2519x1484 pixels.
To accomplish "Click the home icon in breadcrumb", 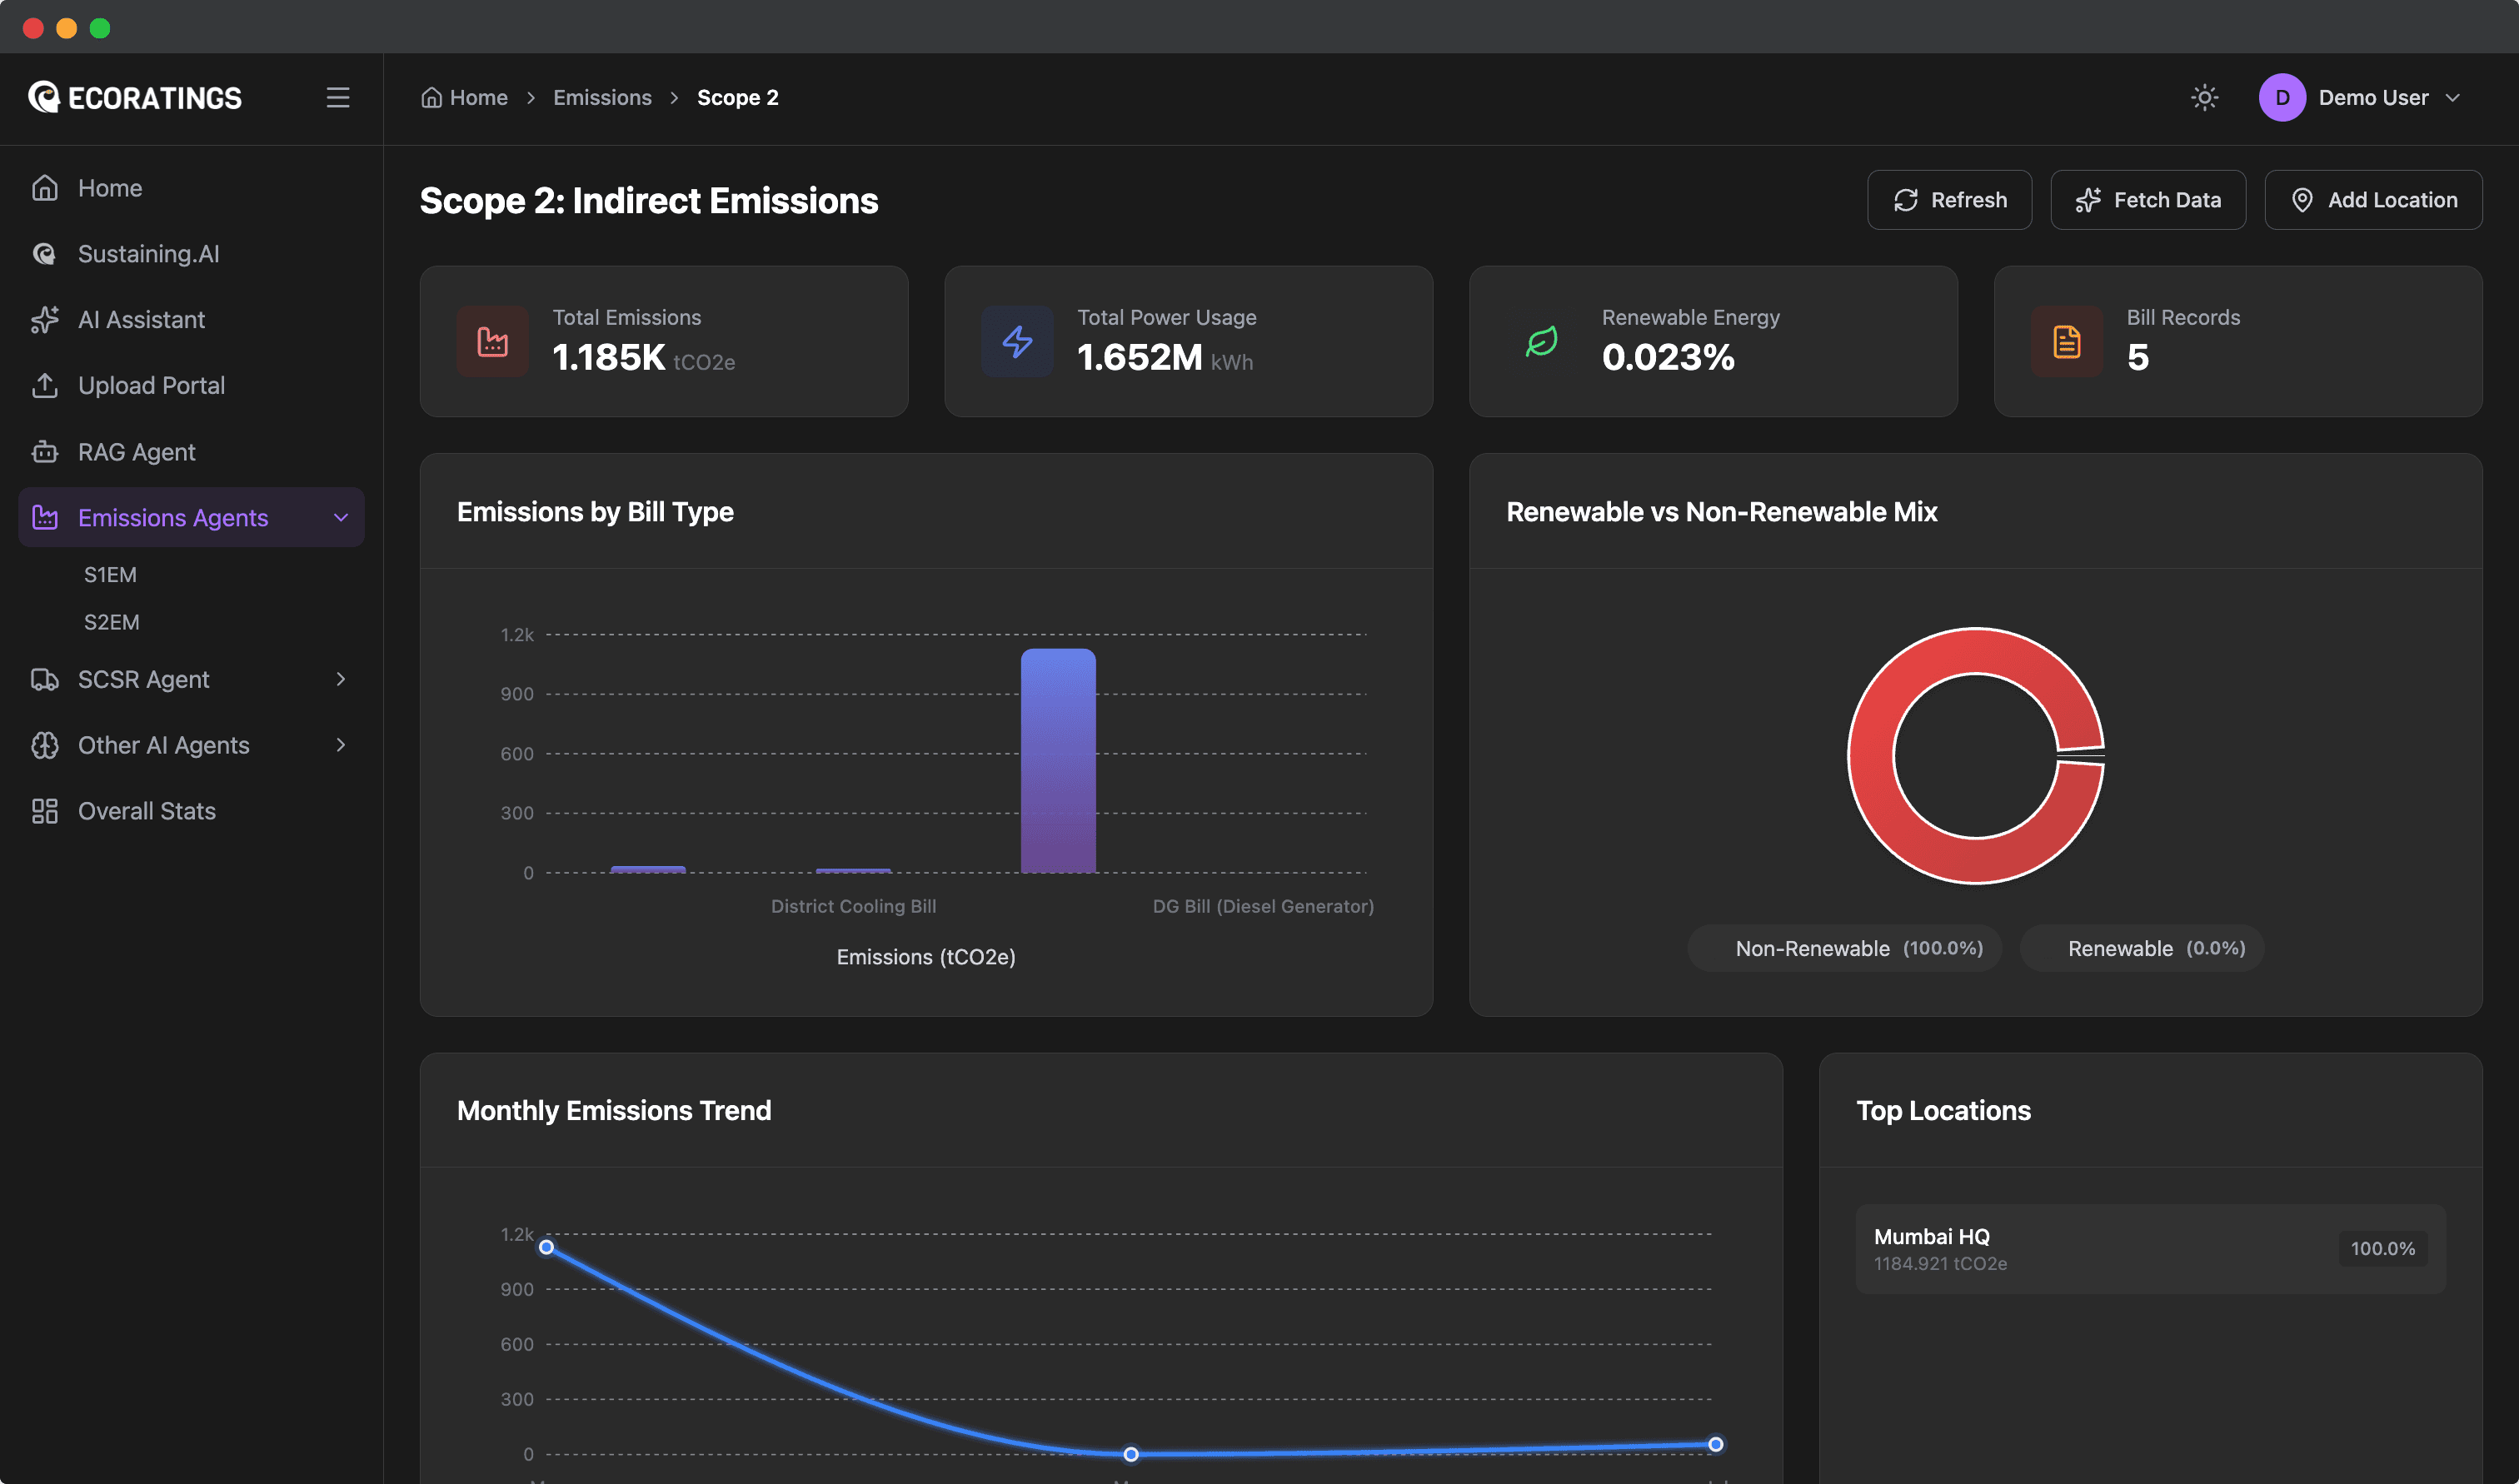I will (431, 97).
